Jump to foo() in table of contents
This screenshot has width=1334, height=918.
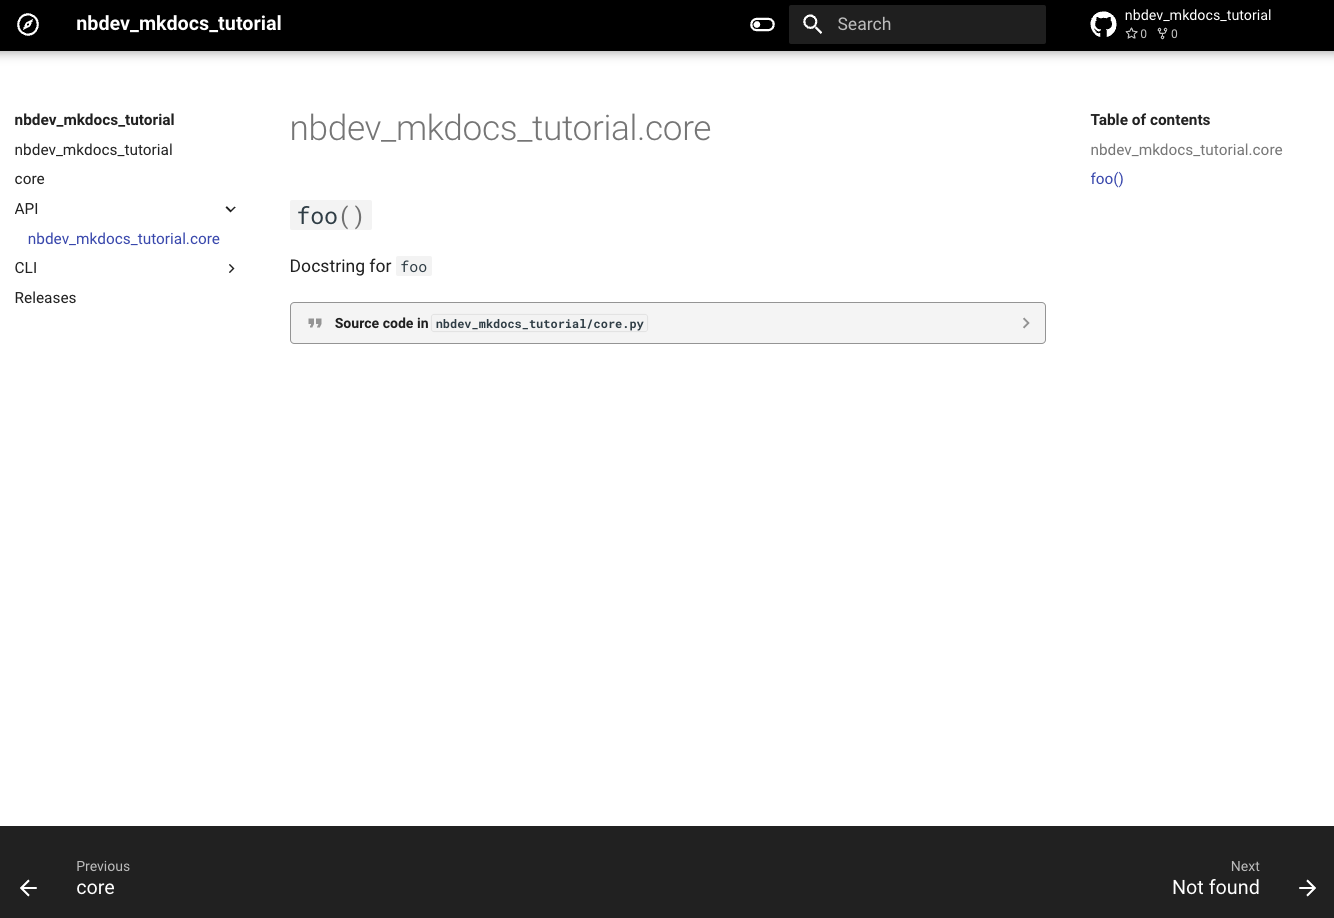1107,179
